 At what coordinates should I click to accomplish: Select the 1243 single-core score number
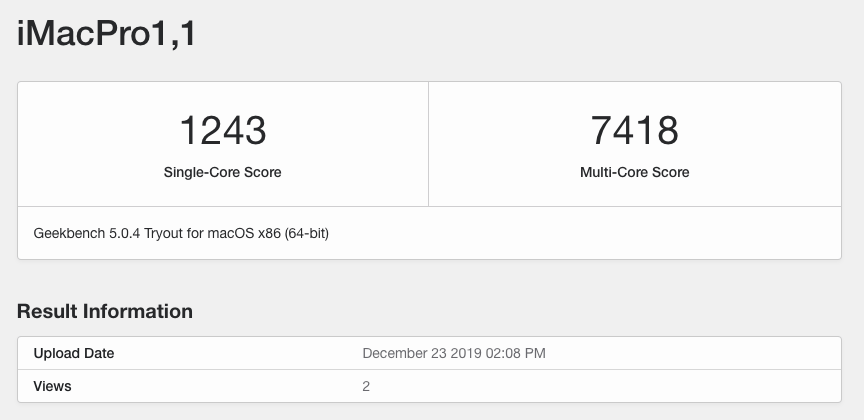pos(222,130)
